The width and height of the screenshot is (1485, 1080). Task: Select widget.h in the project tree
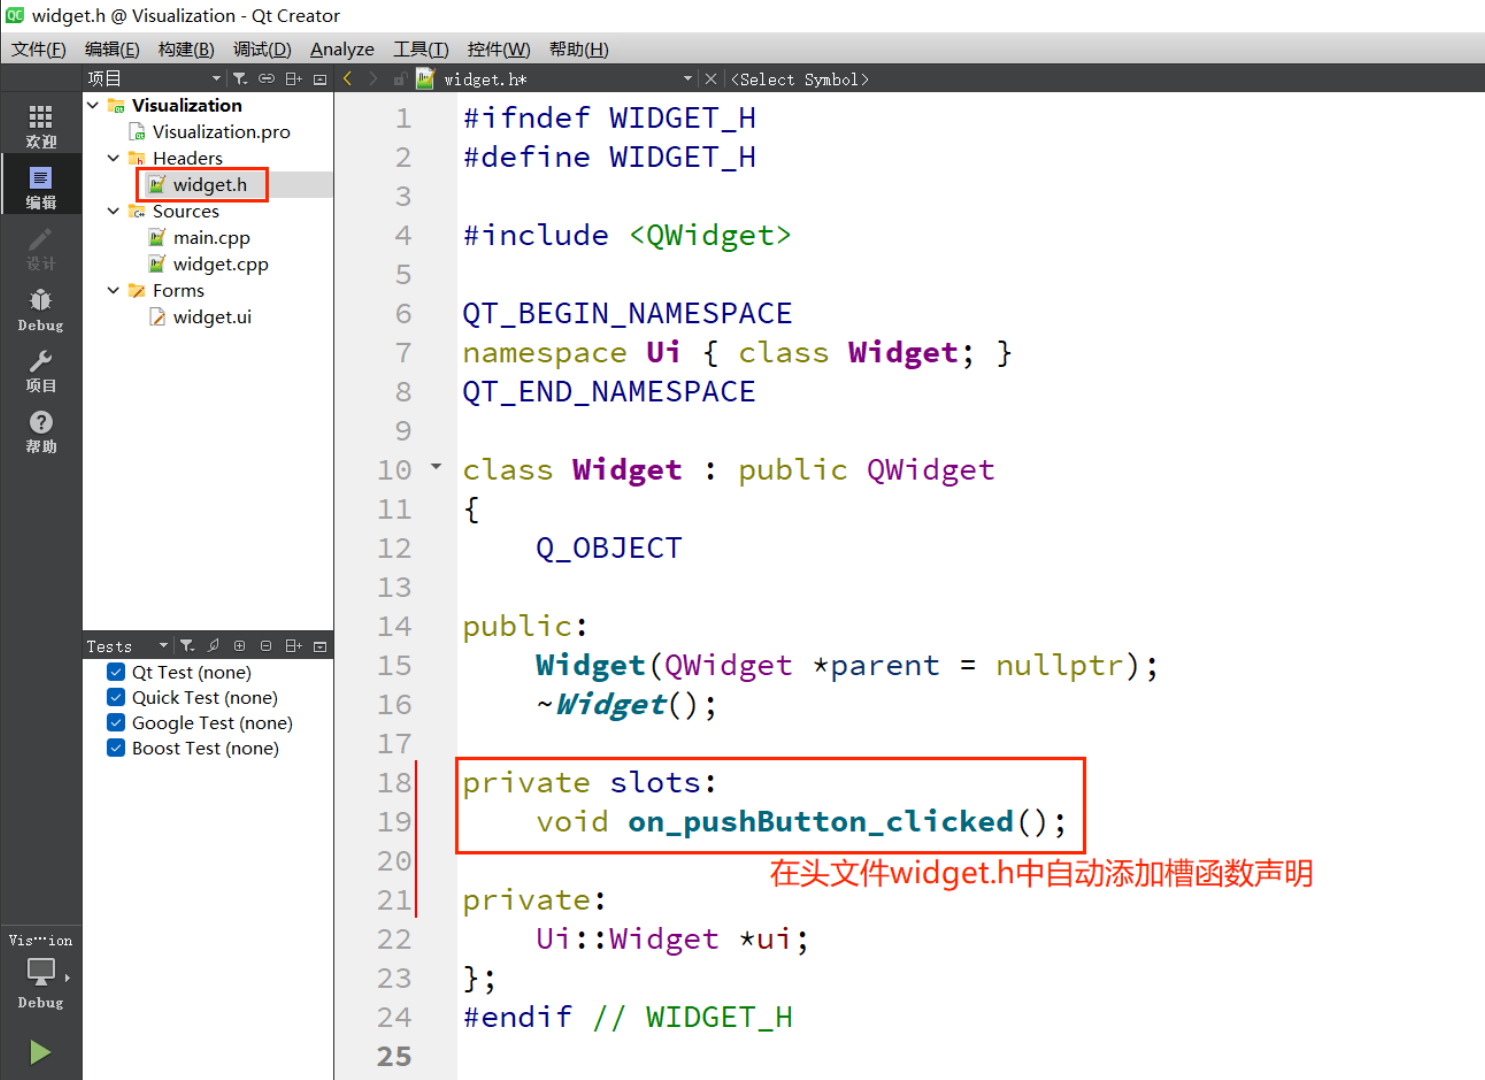click(210, 185)
